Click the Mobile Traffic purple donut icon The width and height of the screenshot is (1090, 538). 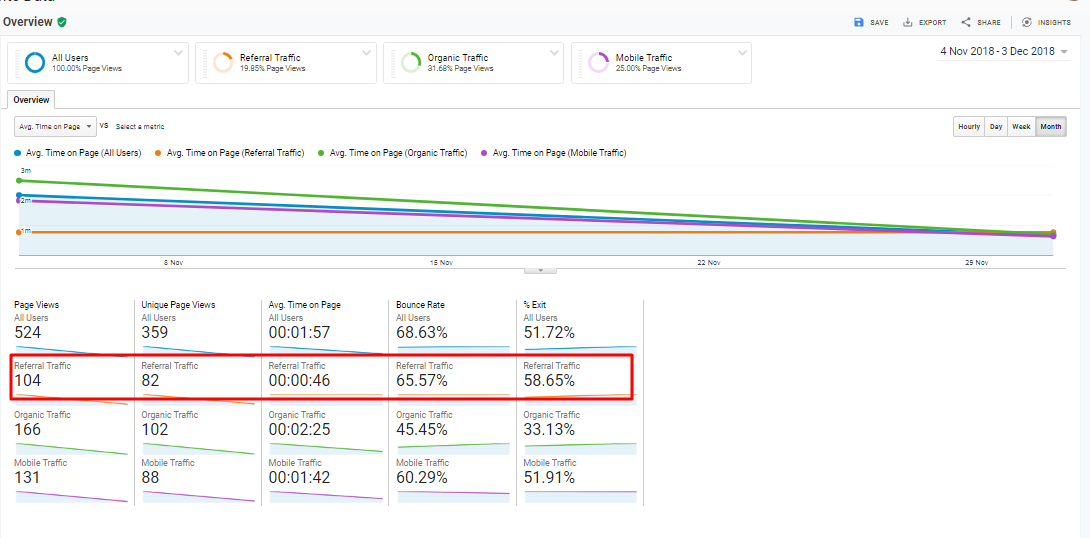pos(598,63)
